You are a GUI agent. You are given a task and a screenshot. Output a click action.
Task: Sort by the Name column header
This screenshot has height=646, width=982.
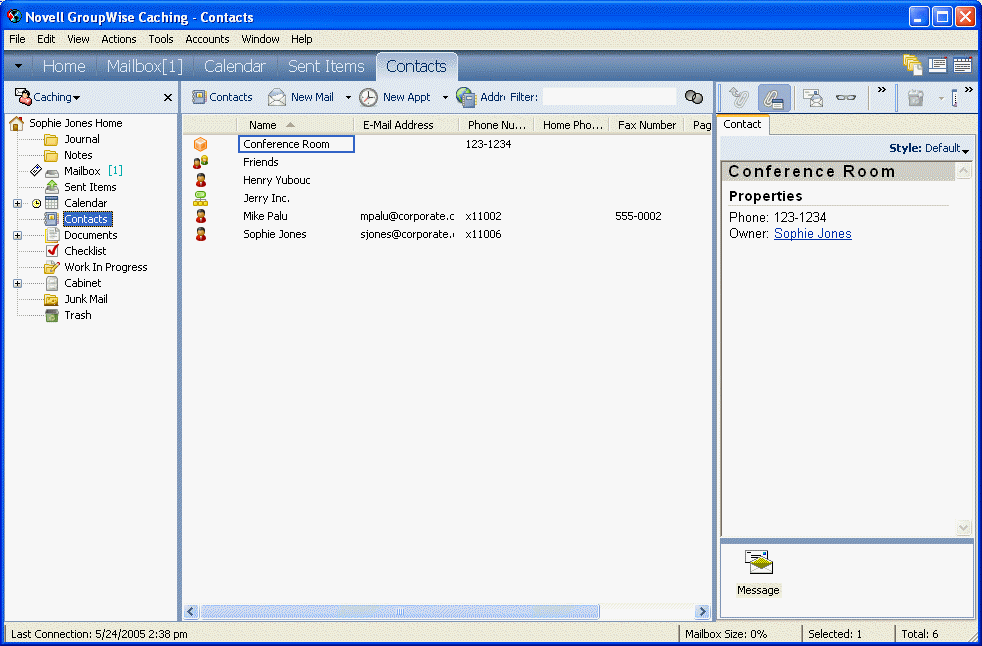click(295, 125)
